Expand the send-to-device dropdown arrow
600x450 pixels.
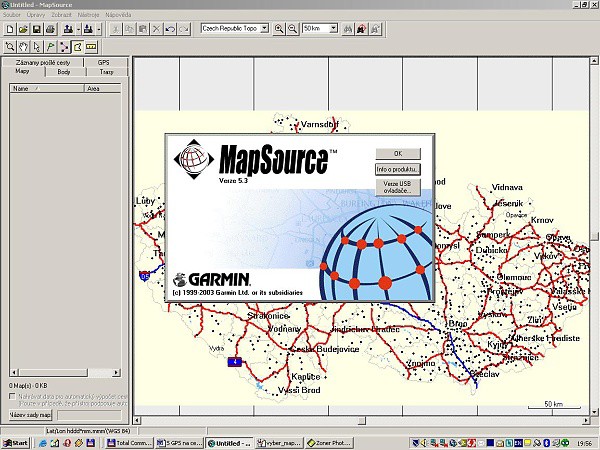pyautogui.click(x=78, y=29)
